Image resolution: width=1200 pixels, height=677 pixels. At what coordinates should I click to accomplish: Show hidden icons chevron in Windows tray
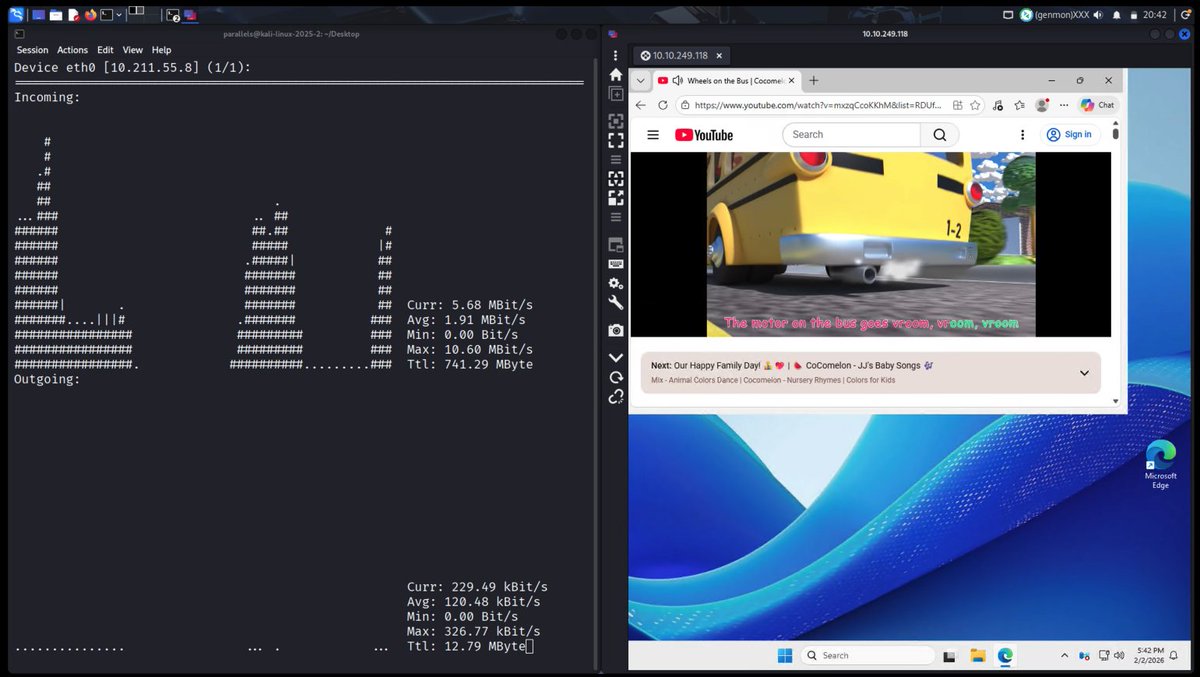point(1064,655)
